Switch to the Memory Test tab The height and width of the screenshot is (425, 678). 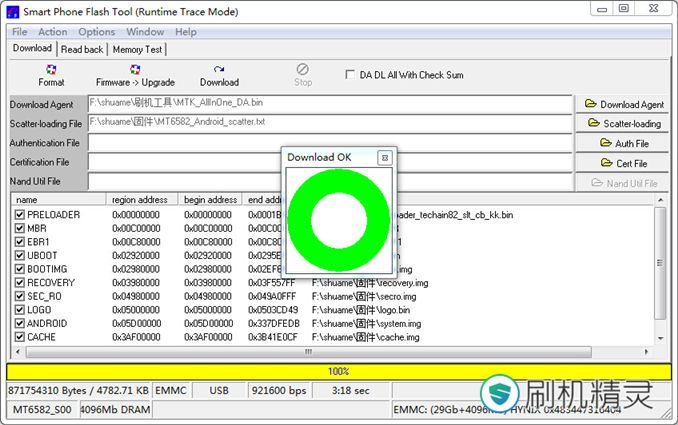point(138,49)
